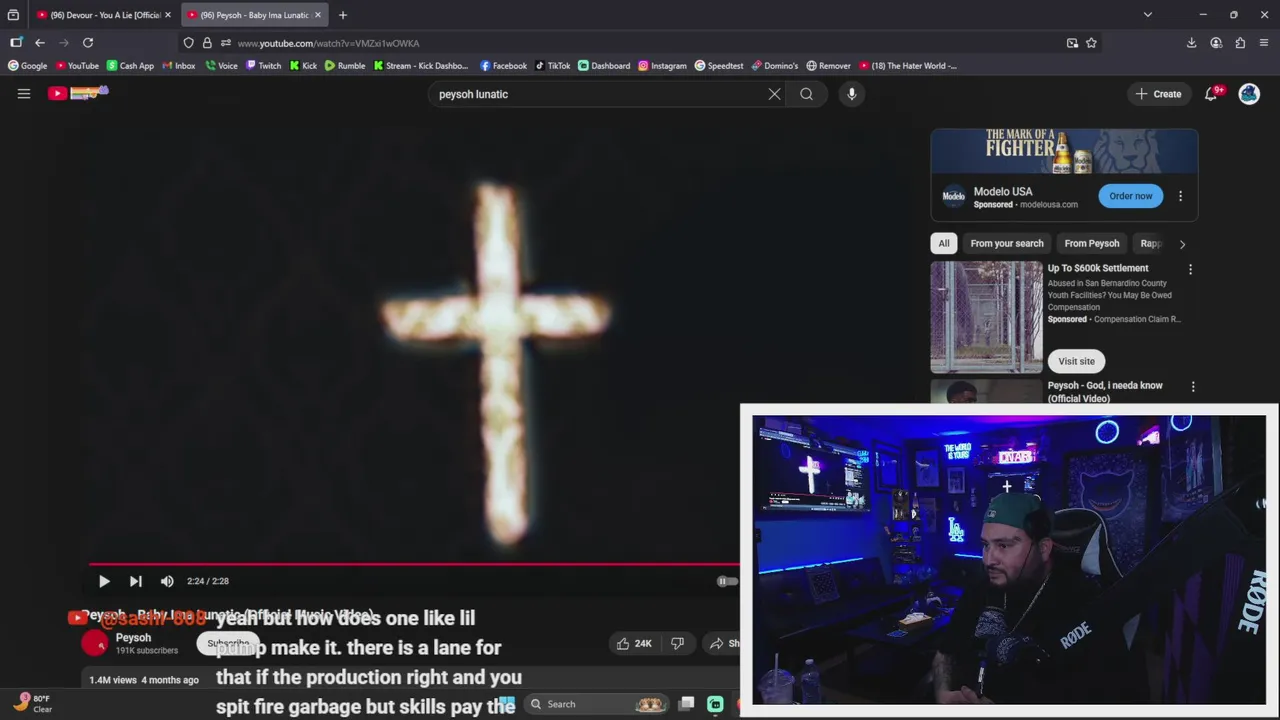Screen dimensions: 1280x720
Task: Toggle the autoplay switch in the player
Action: (727, 581)
